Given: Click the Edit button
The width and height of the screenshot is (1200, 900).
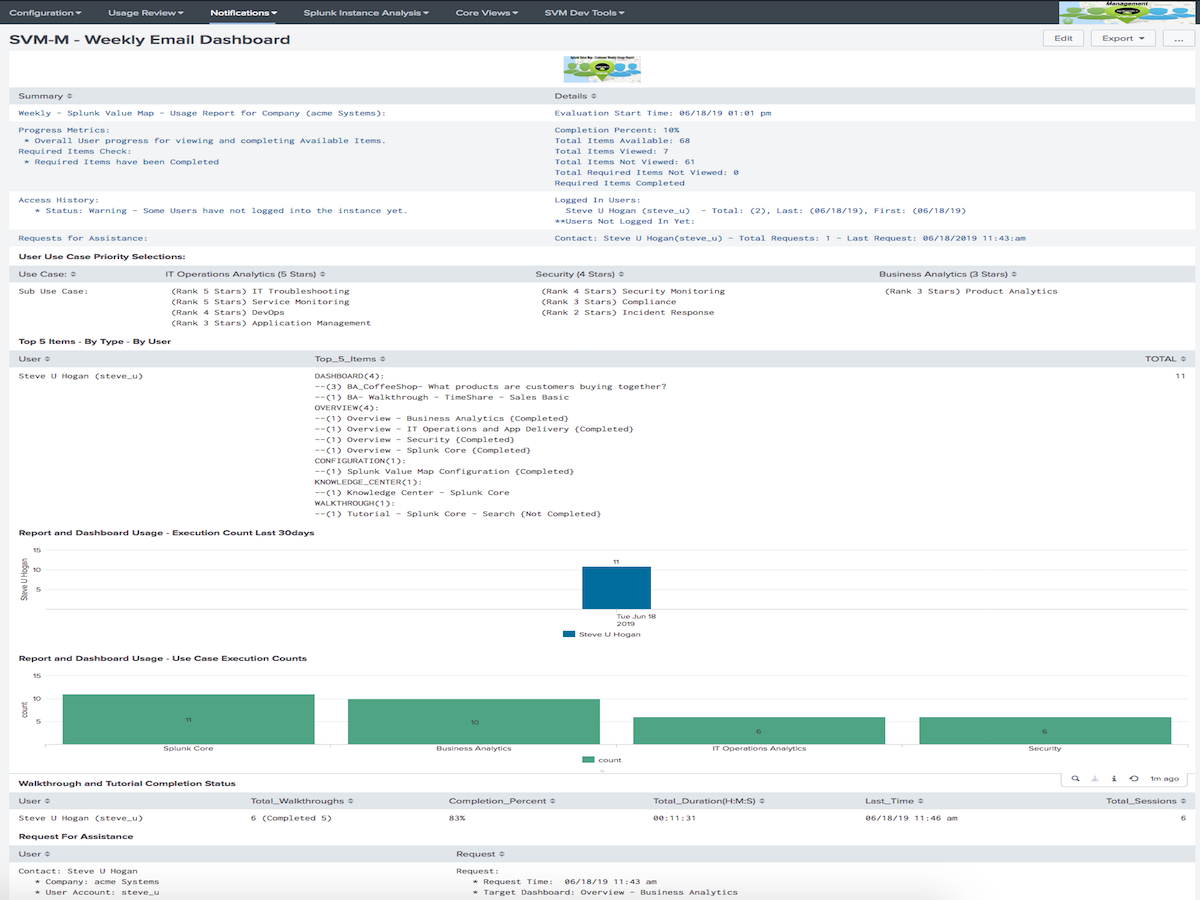Looking at the screenshot, I should click(x=1063, y=37).
